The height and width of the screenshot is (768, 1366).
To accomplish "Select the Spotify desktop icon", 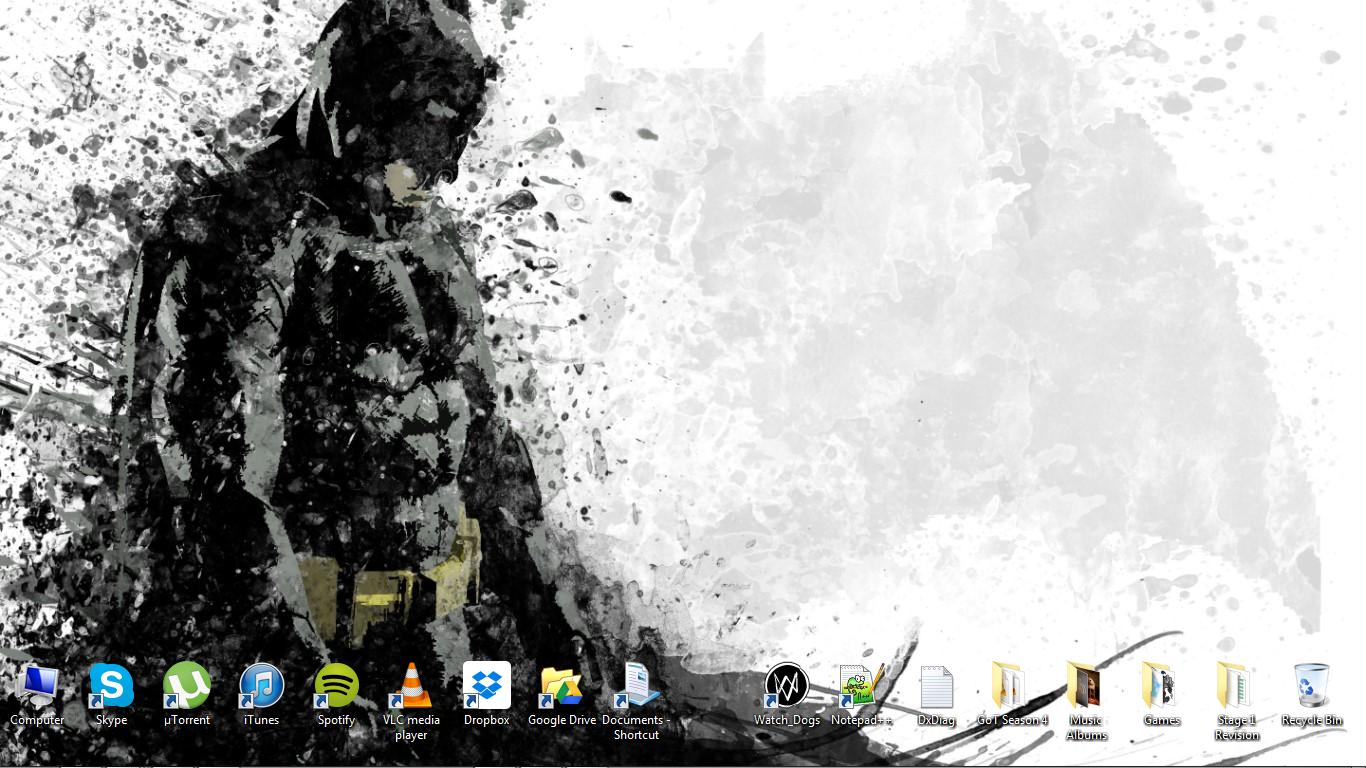I will (x=336, y=686).
